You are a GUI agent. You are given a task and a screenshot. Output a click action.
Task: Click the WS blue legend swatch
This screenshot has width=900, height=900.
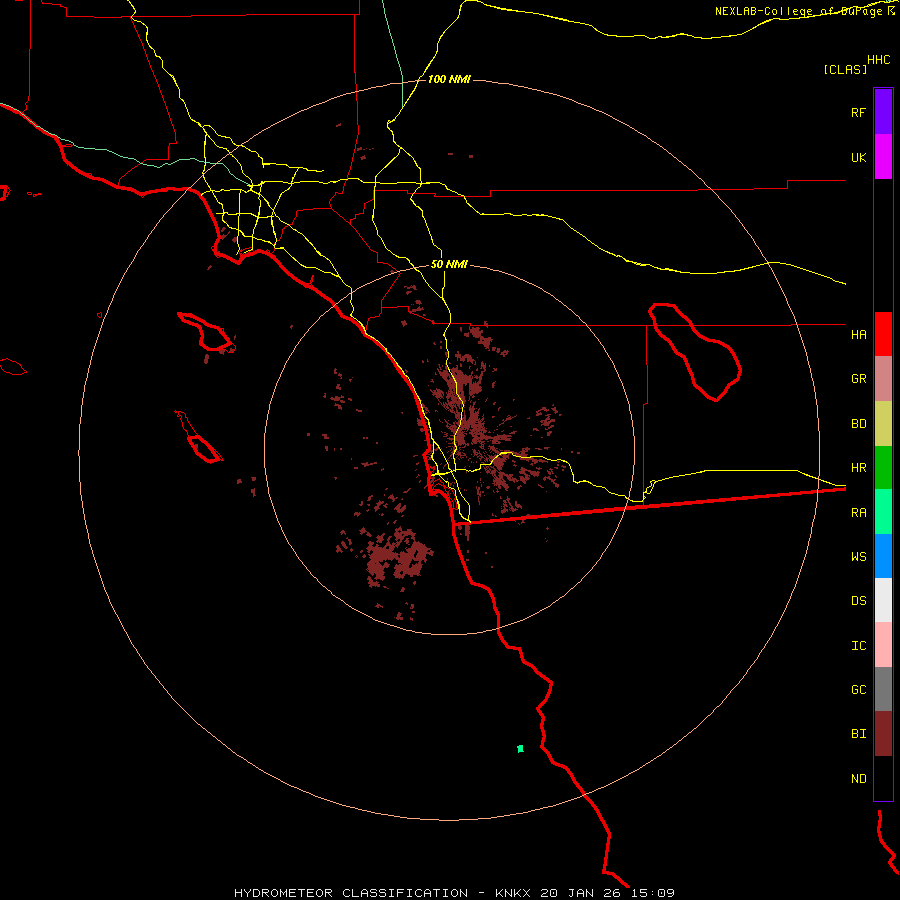click(x=883, y=556)
